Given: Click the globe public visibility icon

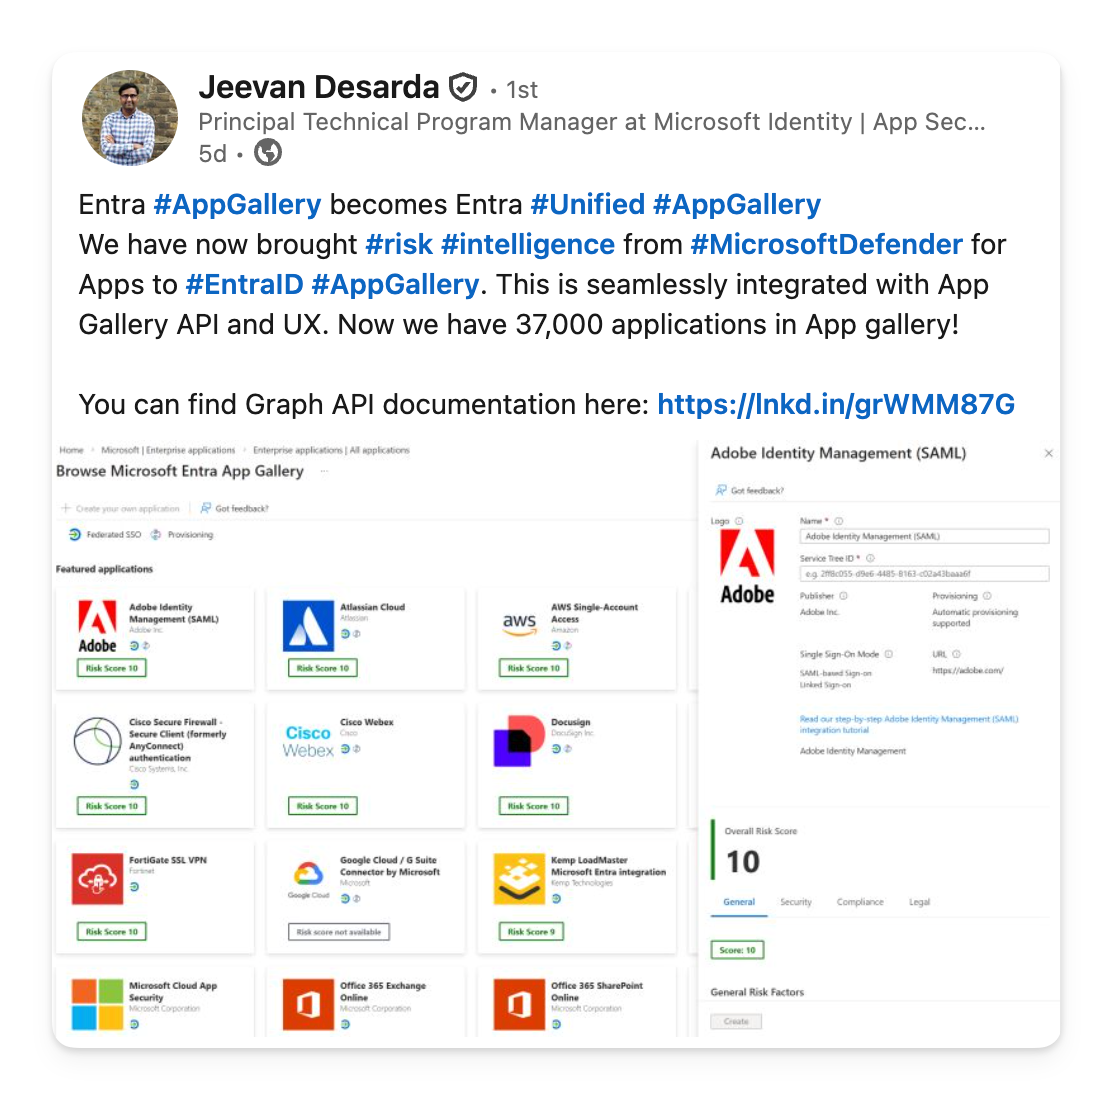Looking at the screenshot, I should coord(268,152).
